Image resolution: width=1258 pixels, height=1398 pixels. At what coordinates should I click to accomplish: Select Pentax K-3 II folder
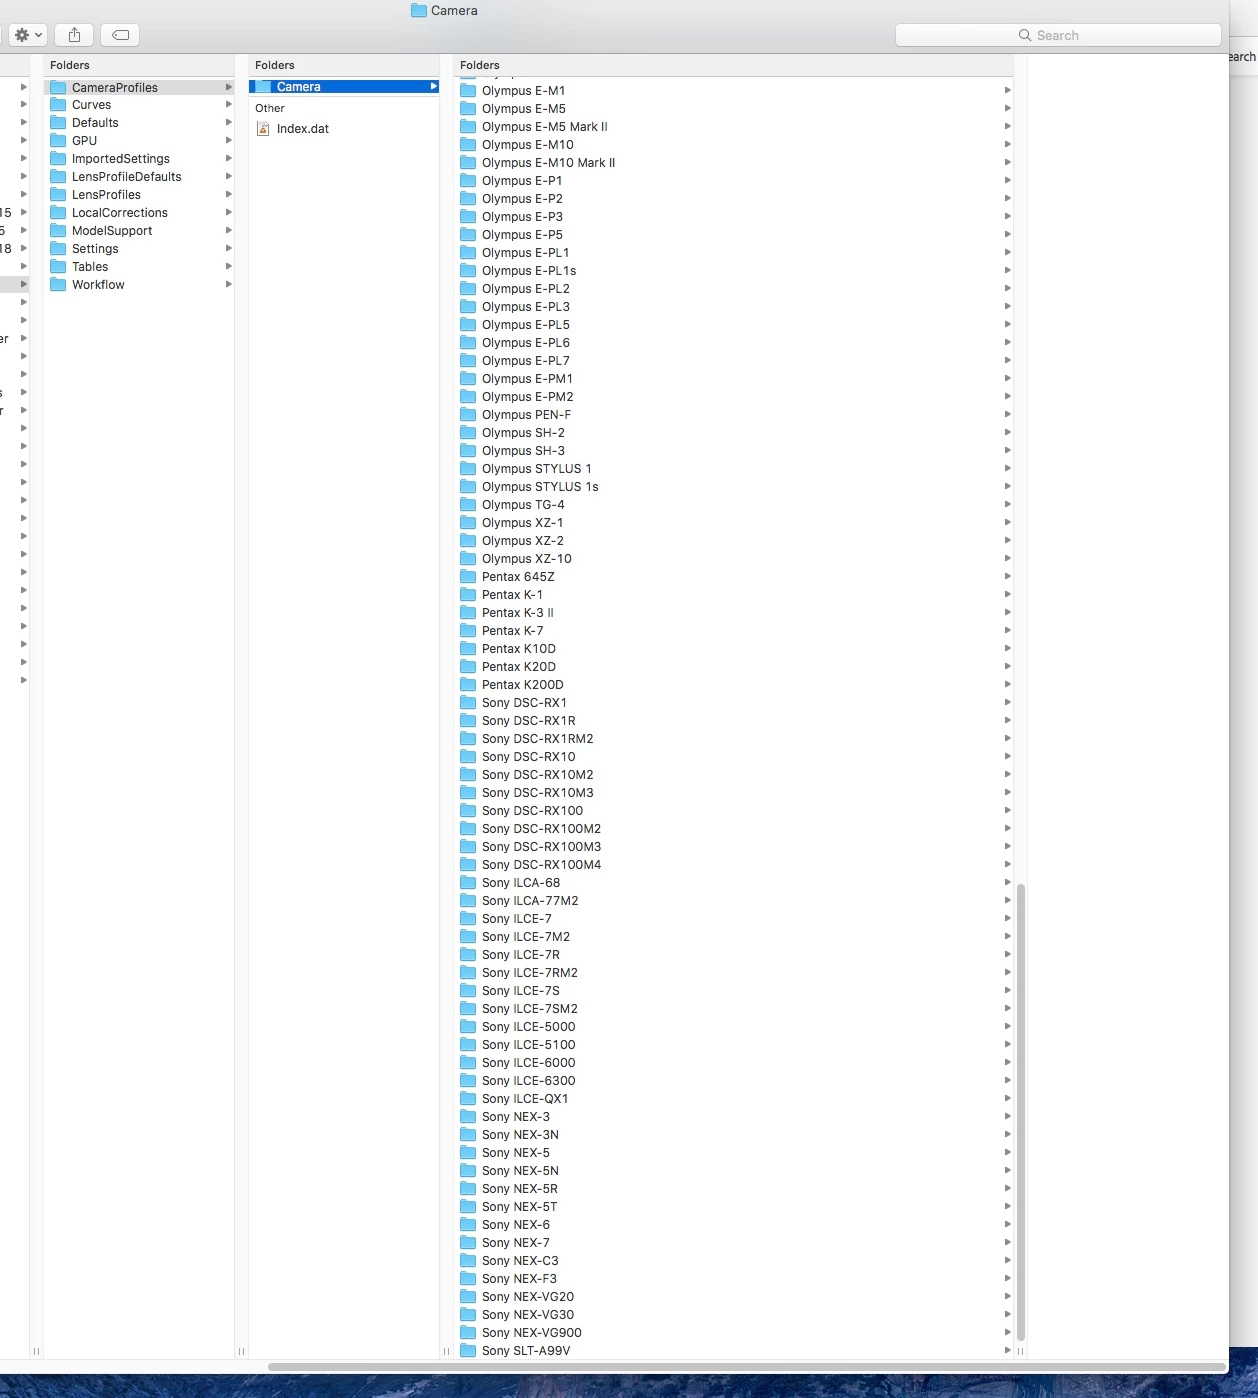[735, 613]
